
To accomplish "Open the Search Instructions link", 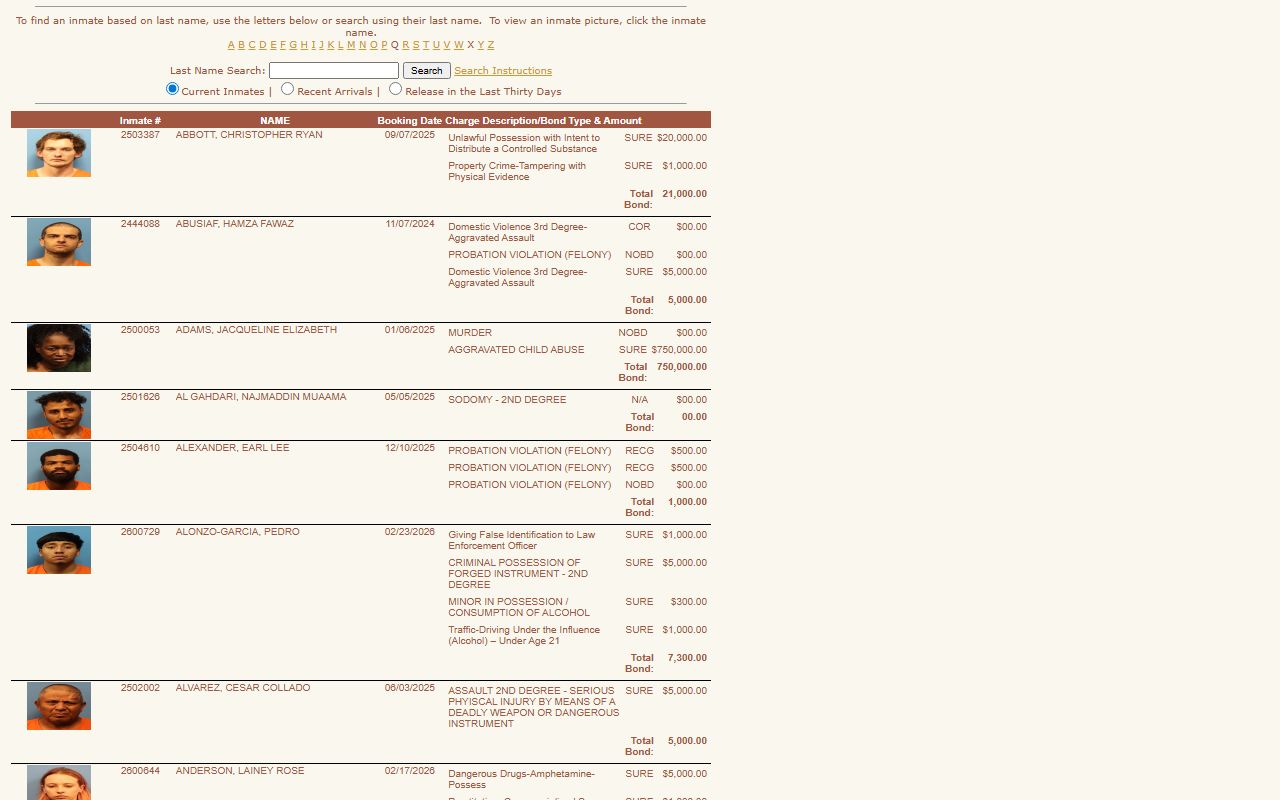I will coord(503,71).
